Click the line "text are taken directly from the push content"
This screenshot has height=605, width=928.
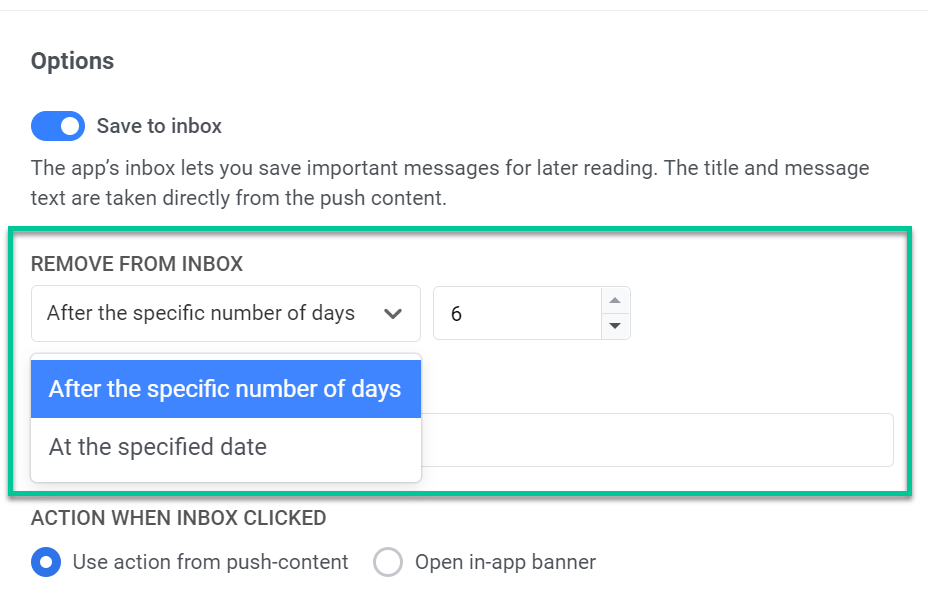point(238,198)
